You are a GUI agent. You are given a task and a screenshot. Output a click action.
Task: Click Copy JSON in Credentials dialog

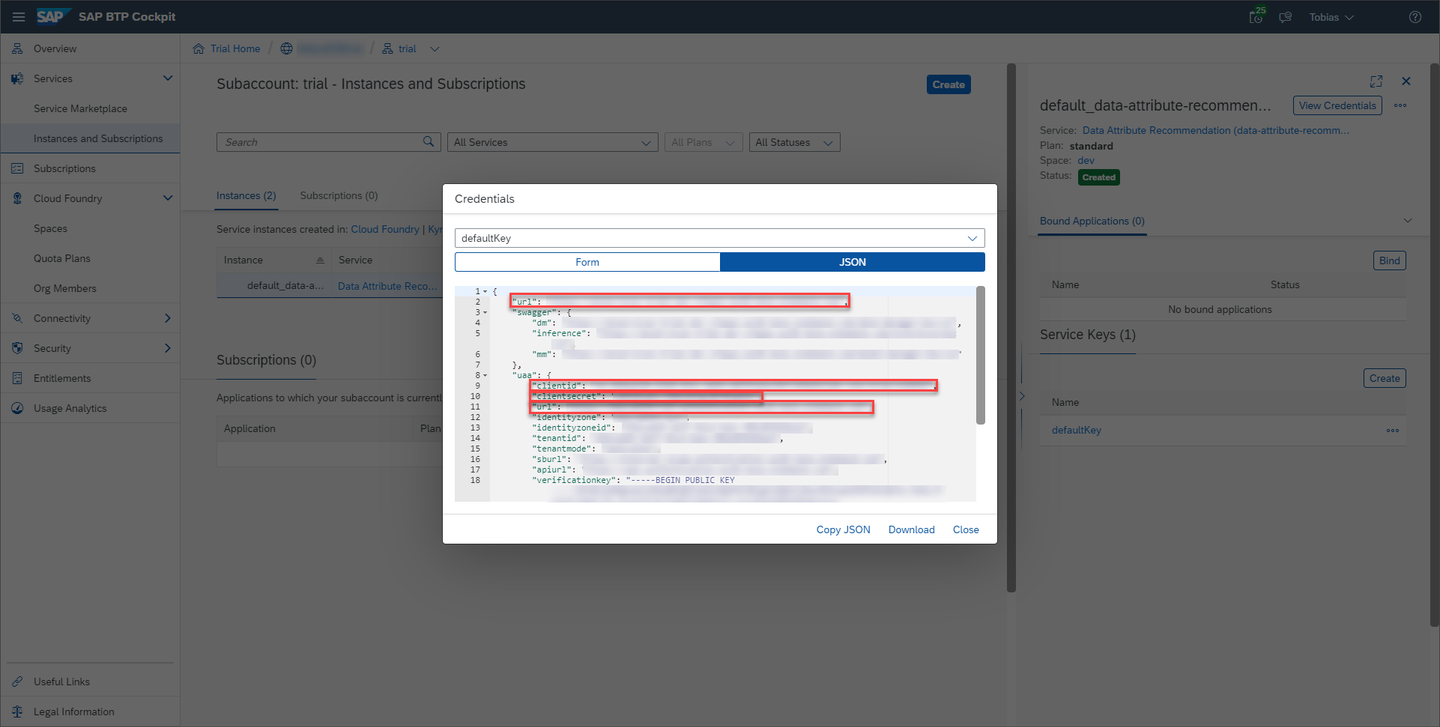pyautogui.click(x=843, y=530)
